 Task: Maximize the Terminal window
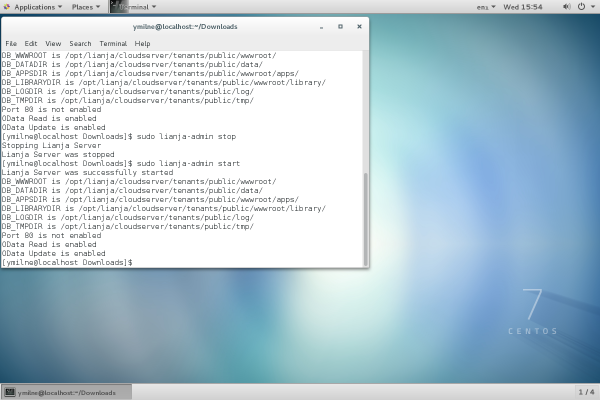coord(340,27)
